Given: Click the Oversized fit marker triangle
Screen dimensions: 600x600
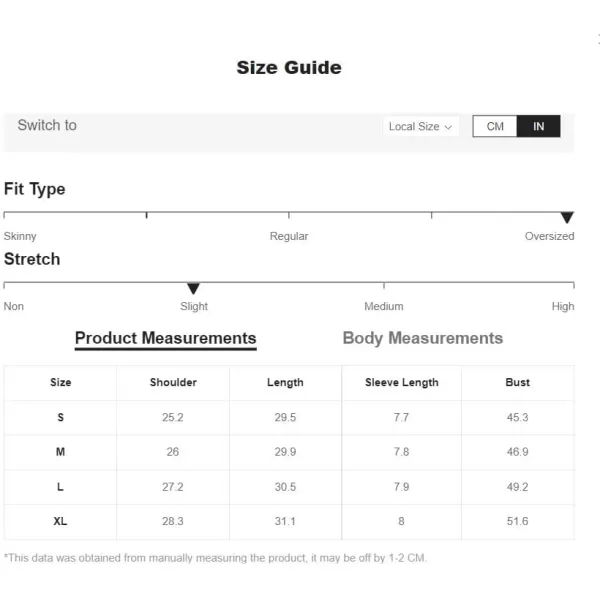Looking at the screenshot, I should coord(567,218).
